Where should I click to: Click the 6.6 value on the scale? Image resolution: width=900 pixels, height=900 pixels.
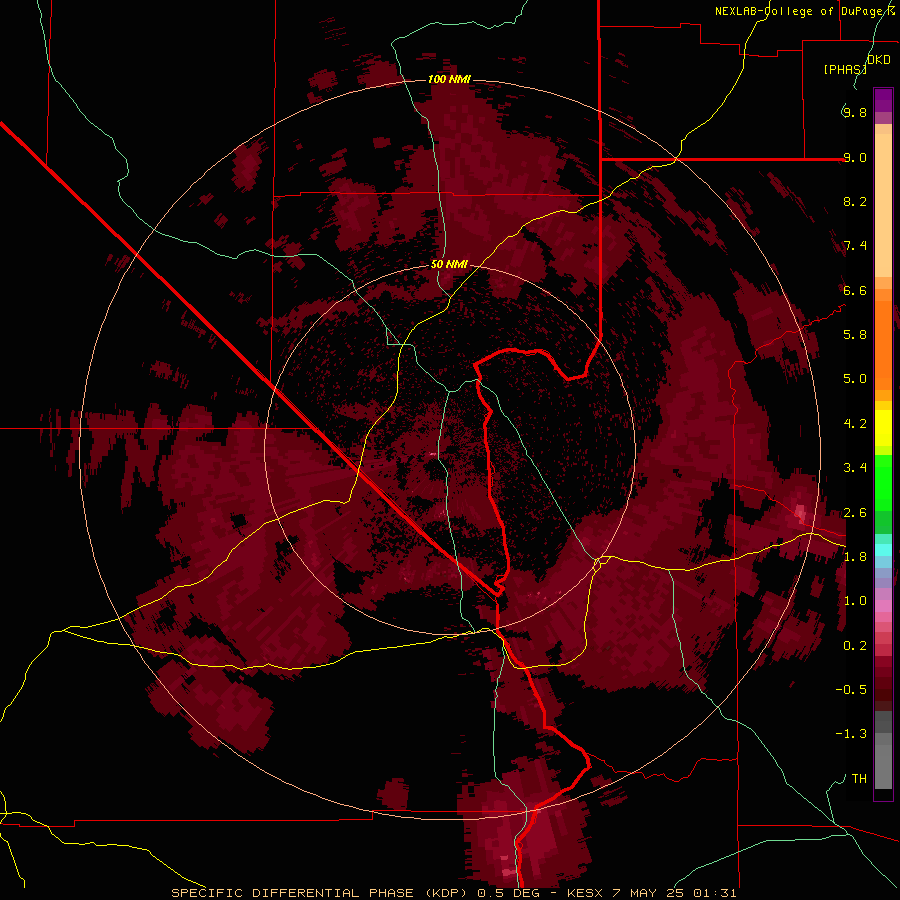[855, 290]
